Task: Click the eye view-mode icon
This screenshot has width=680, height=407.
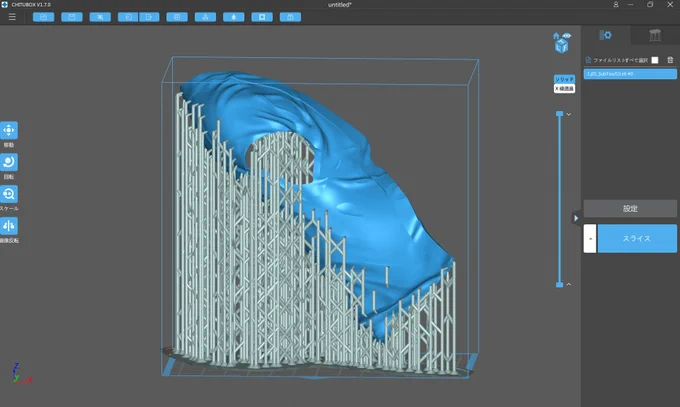Action: pyautogui.click(x=567, y=36)
